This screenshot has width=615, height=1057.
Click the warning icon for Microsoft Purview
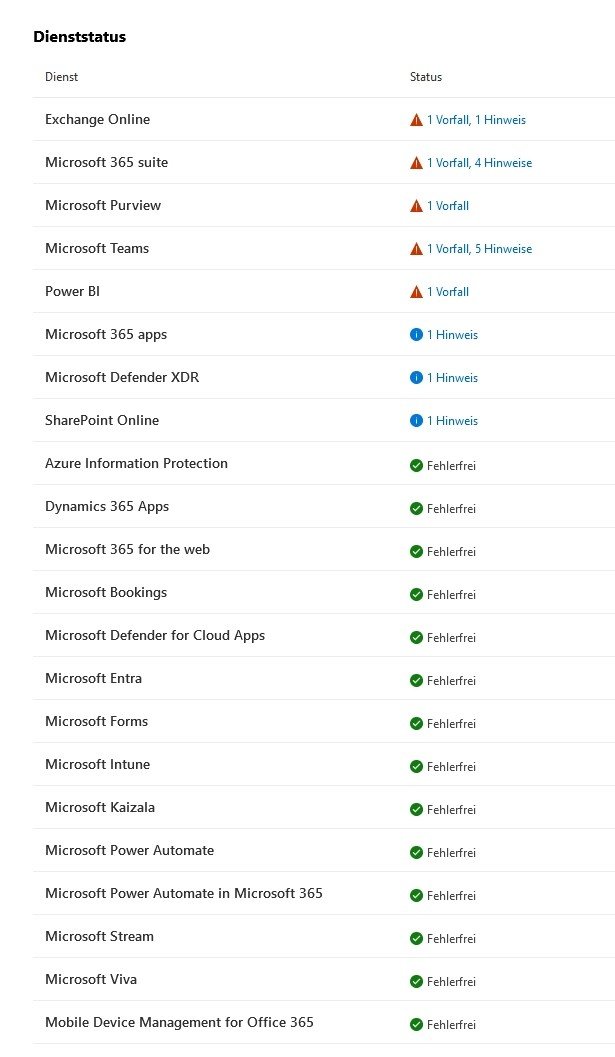point(416,206)
